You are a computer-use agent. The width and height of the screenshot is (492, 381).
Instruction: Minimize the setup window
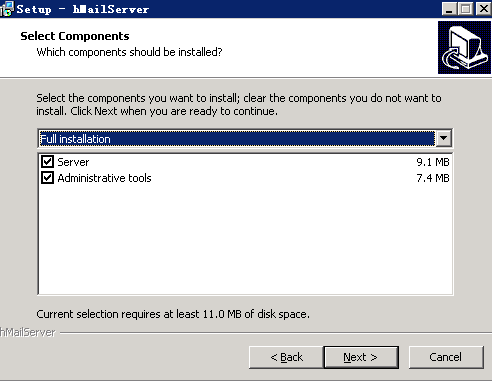pos(449,9)
